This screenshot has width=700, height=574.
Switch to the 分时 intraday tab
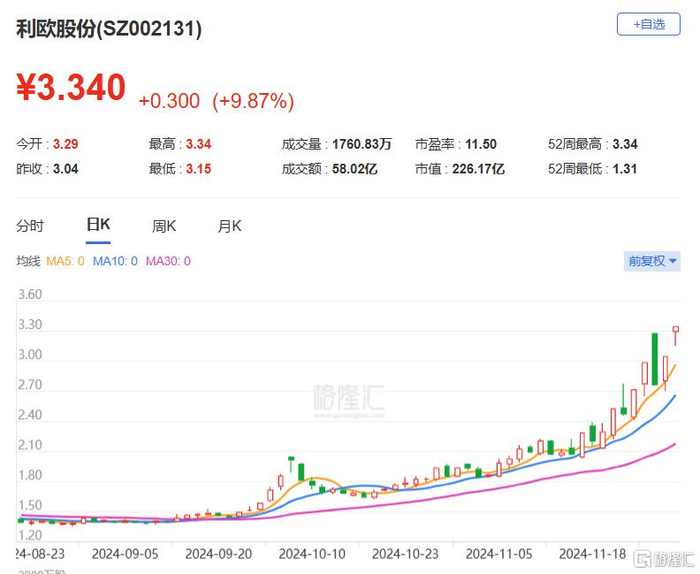tap(30, 226)
